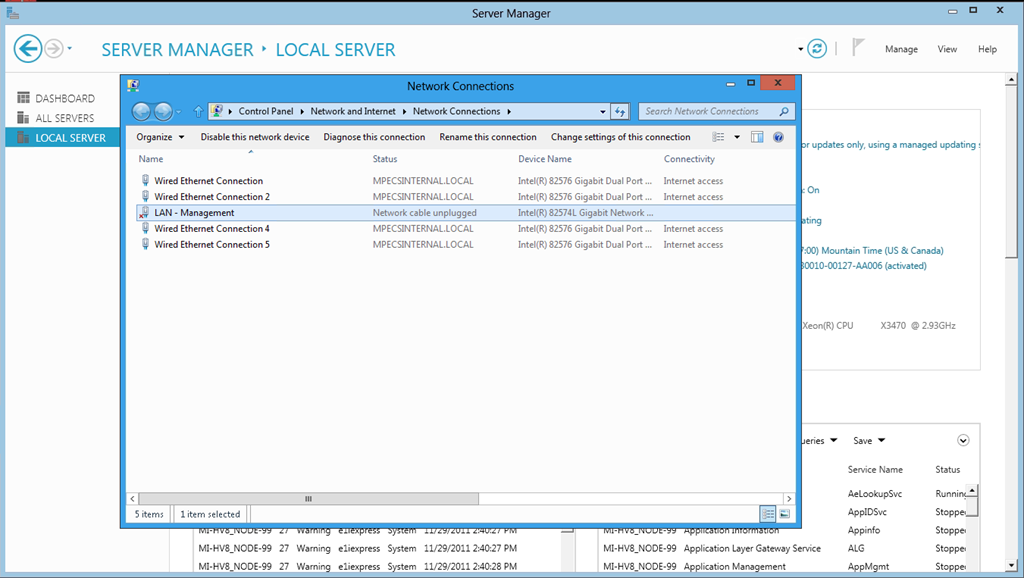This screenshot has height=578, width=1024.
Task: Click Rename this connection
Action: [x=488, y=137]
